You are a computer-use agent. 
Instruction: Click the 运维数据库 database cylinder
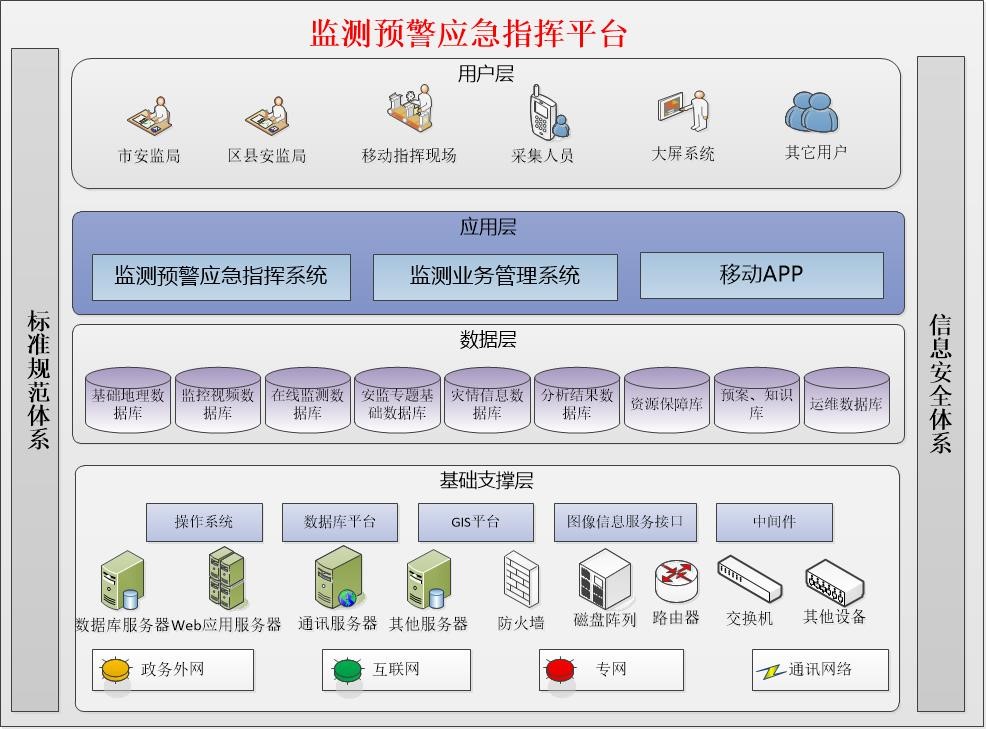[x=846, y=401]
